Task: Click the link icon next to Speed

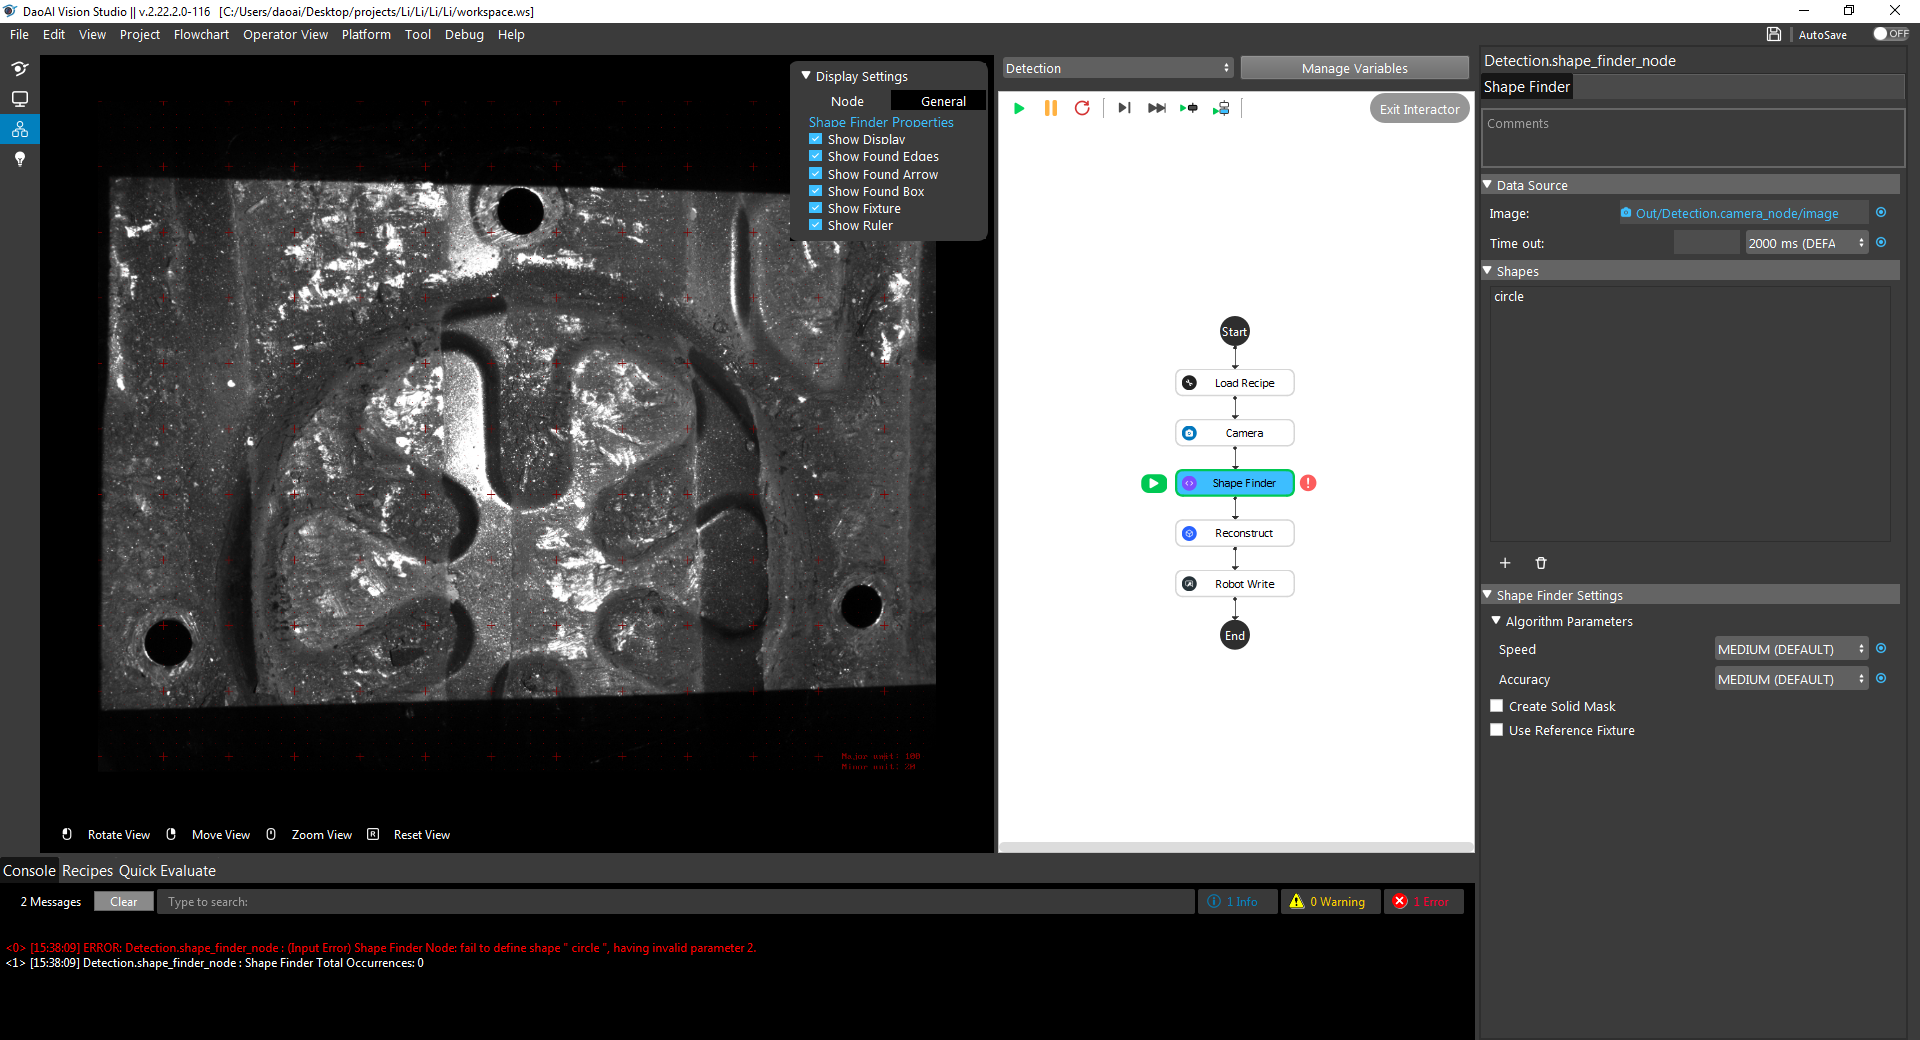Action: (x=1881, y=648)
